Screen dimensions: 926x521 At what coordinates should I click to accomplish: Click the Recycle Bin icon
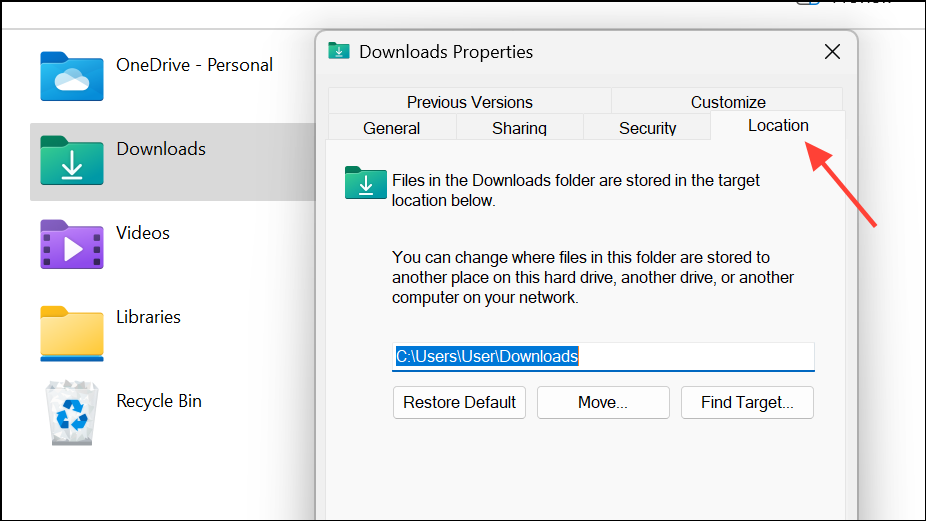coord(71,413)
